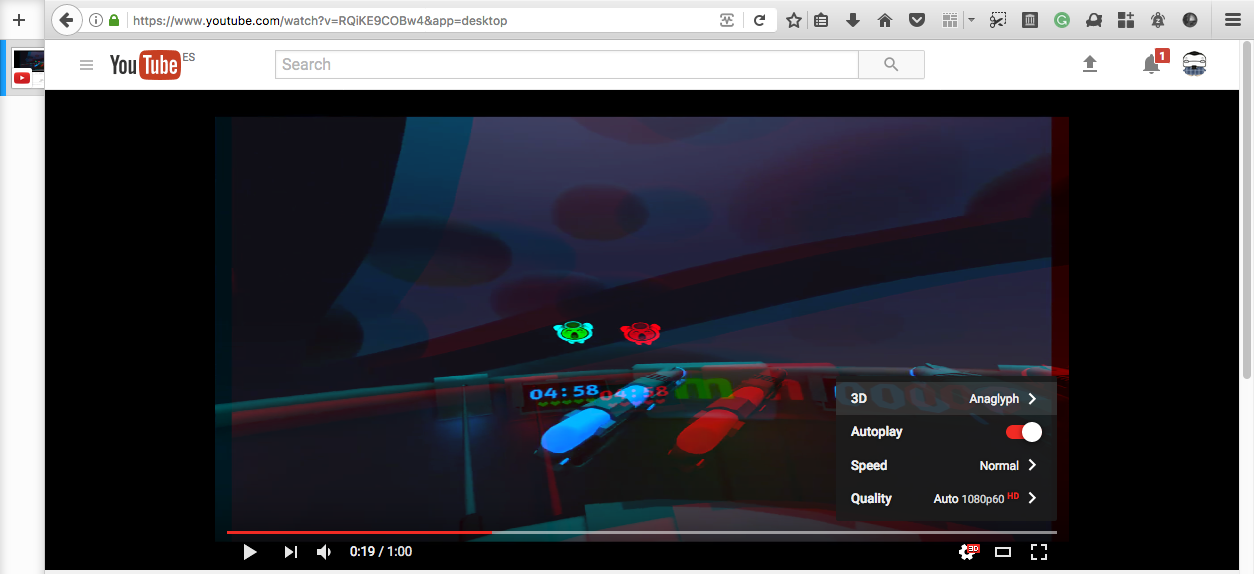Play the video

pos(250,552)
